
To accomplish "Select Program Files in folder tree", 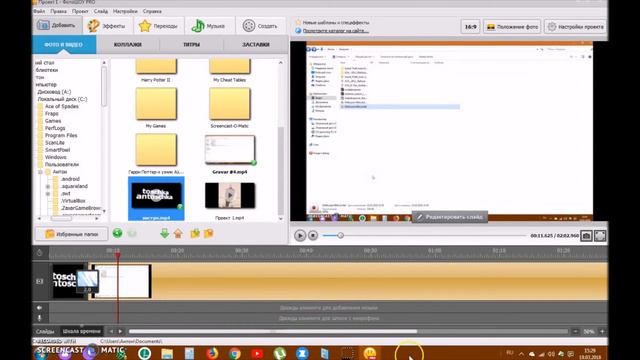I will 61,136.
